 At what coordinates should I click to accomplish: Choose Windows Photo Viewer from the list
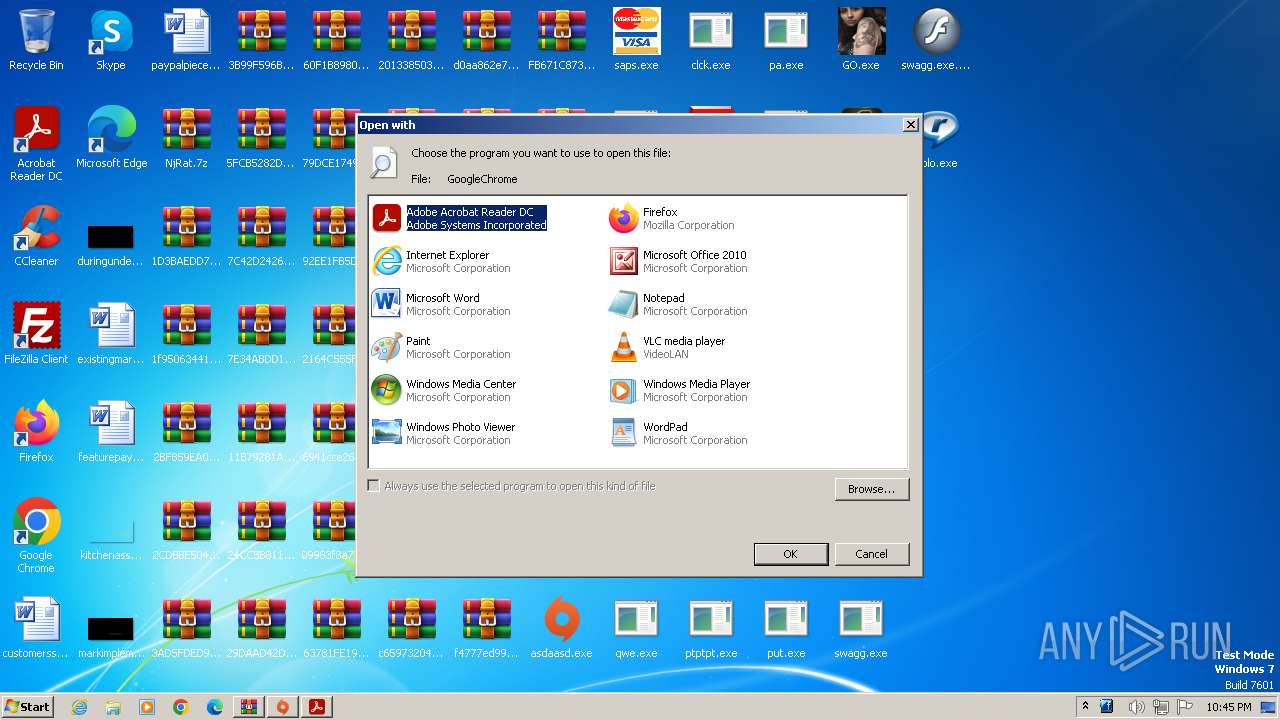(x=444, y=433)
